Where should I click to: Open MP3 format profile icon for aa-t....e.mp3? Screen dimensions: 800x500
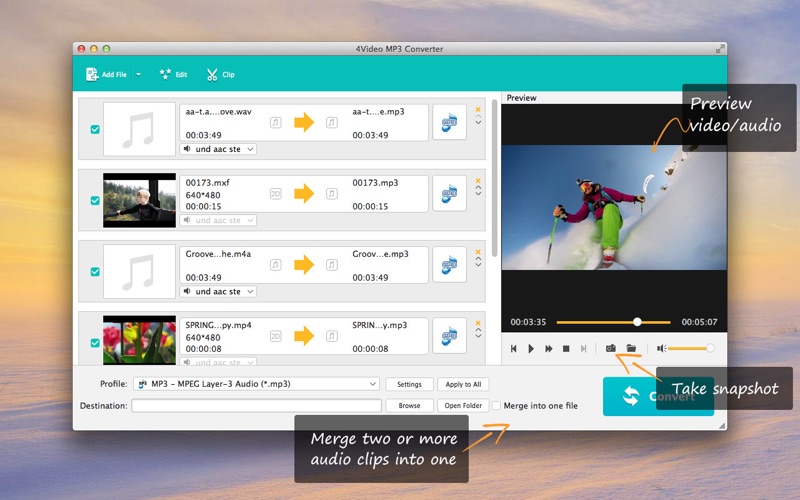(449, 122)
